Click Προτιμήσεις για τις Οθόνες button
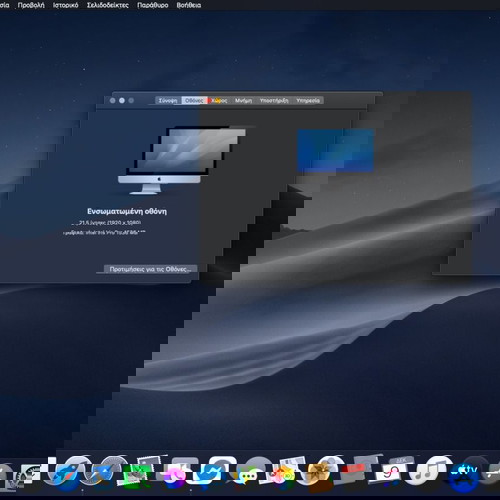 click(x=150, y=269)
